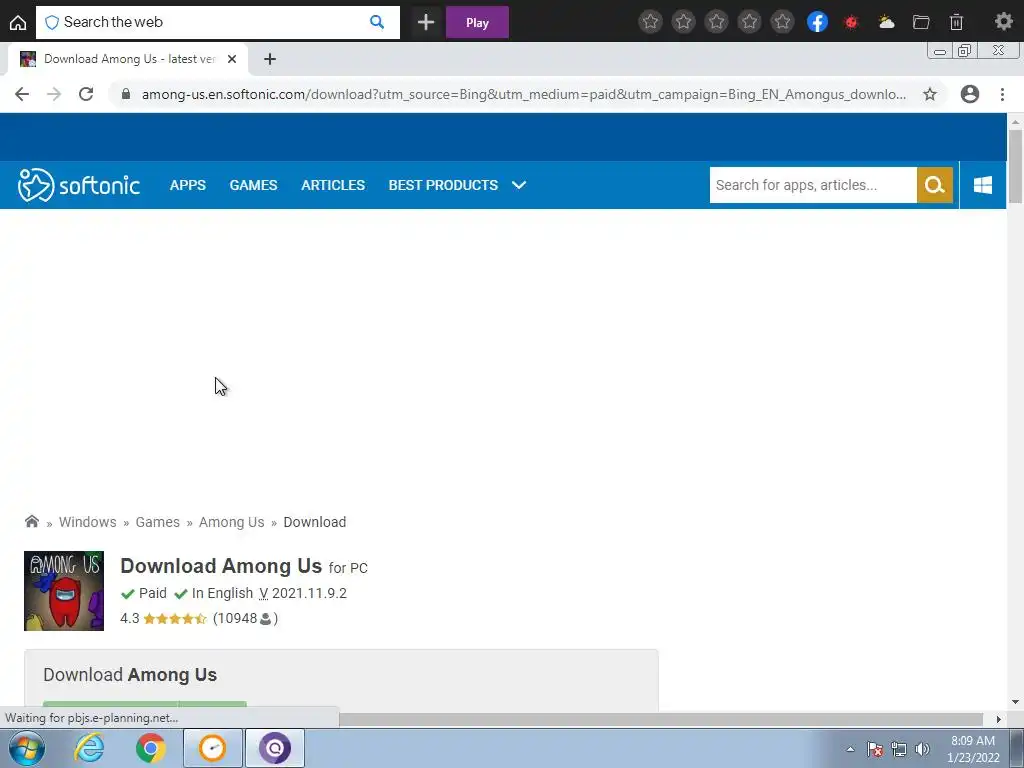Open the ARTICLES menu item
This screenshot has height=768, width=1024.
pos(333,185)
